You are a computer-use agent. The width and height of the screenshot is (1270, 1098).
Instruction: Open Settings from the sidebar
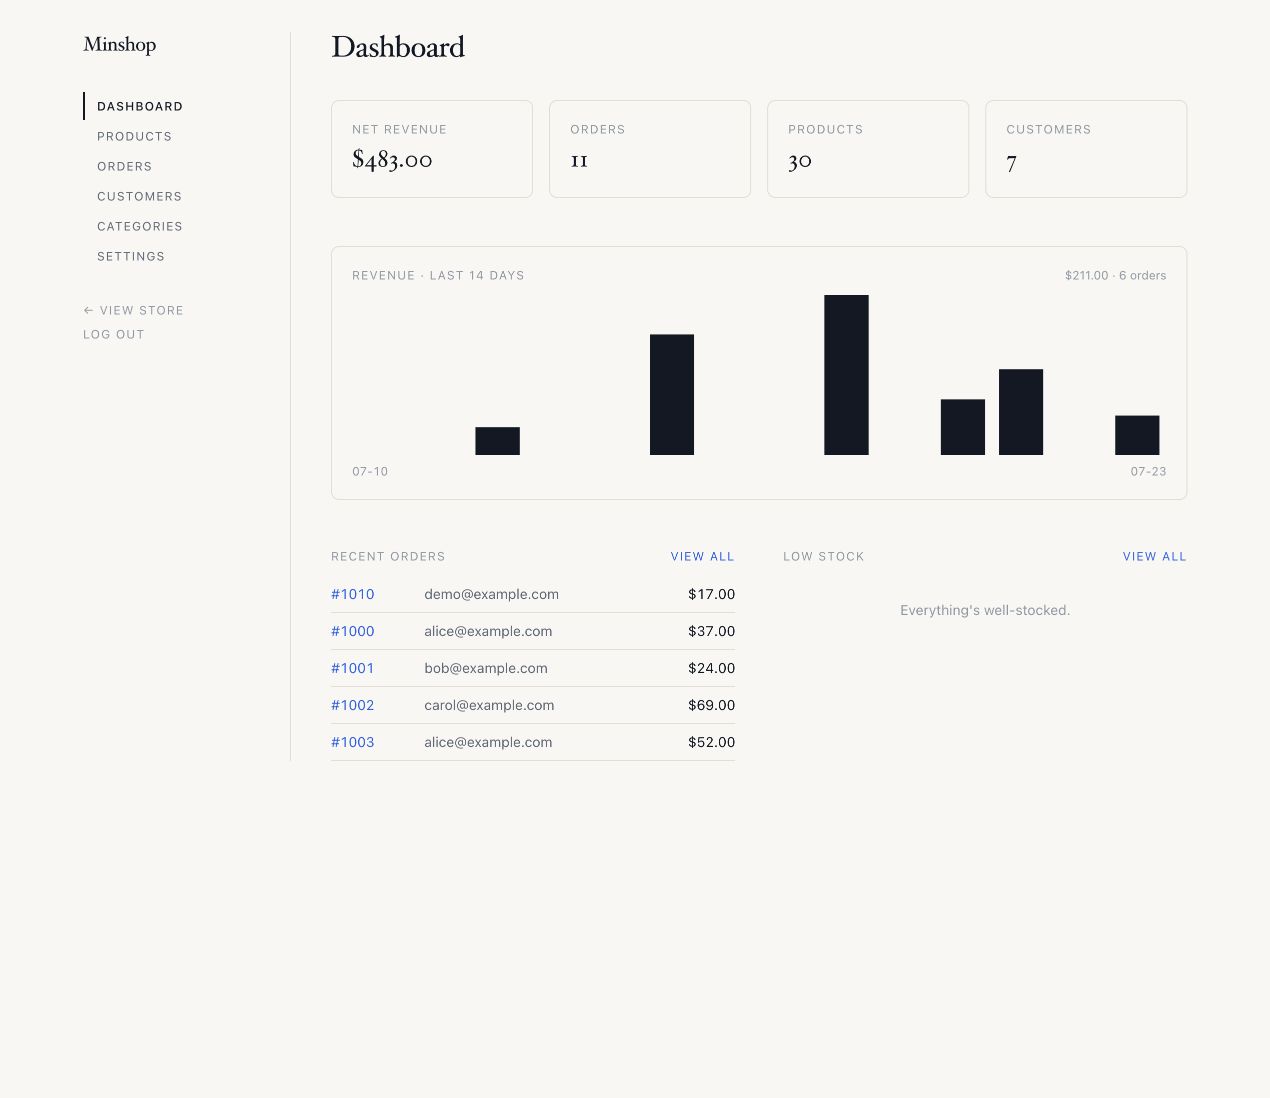point(131,256)
